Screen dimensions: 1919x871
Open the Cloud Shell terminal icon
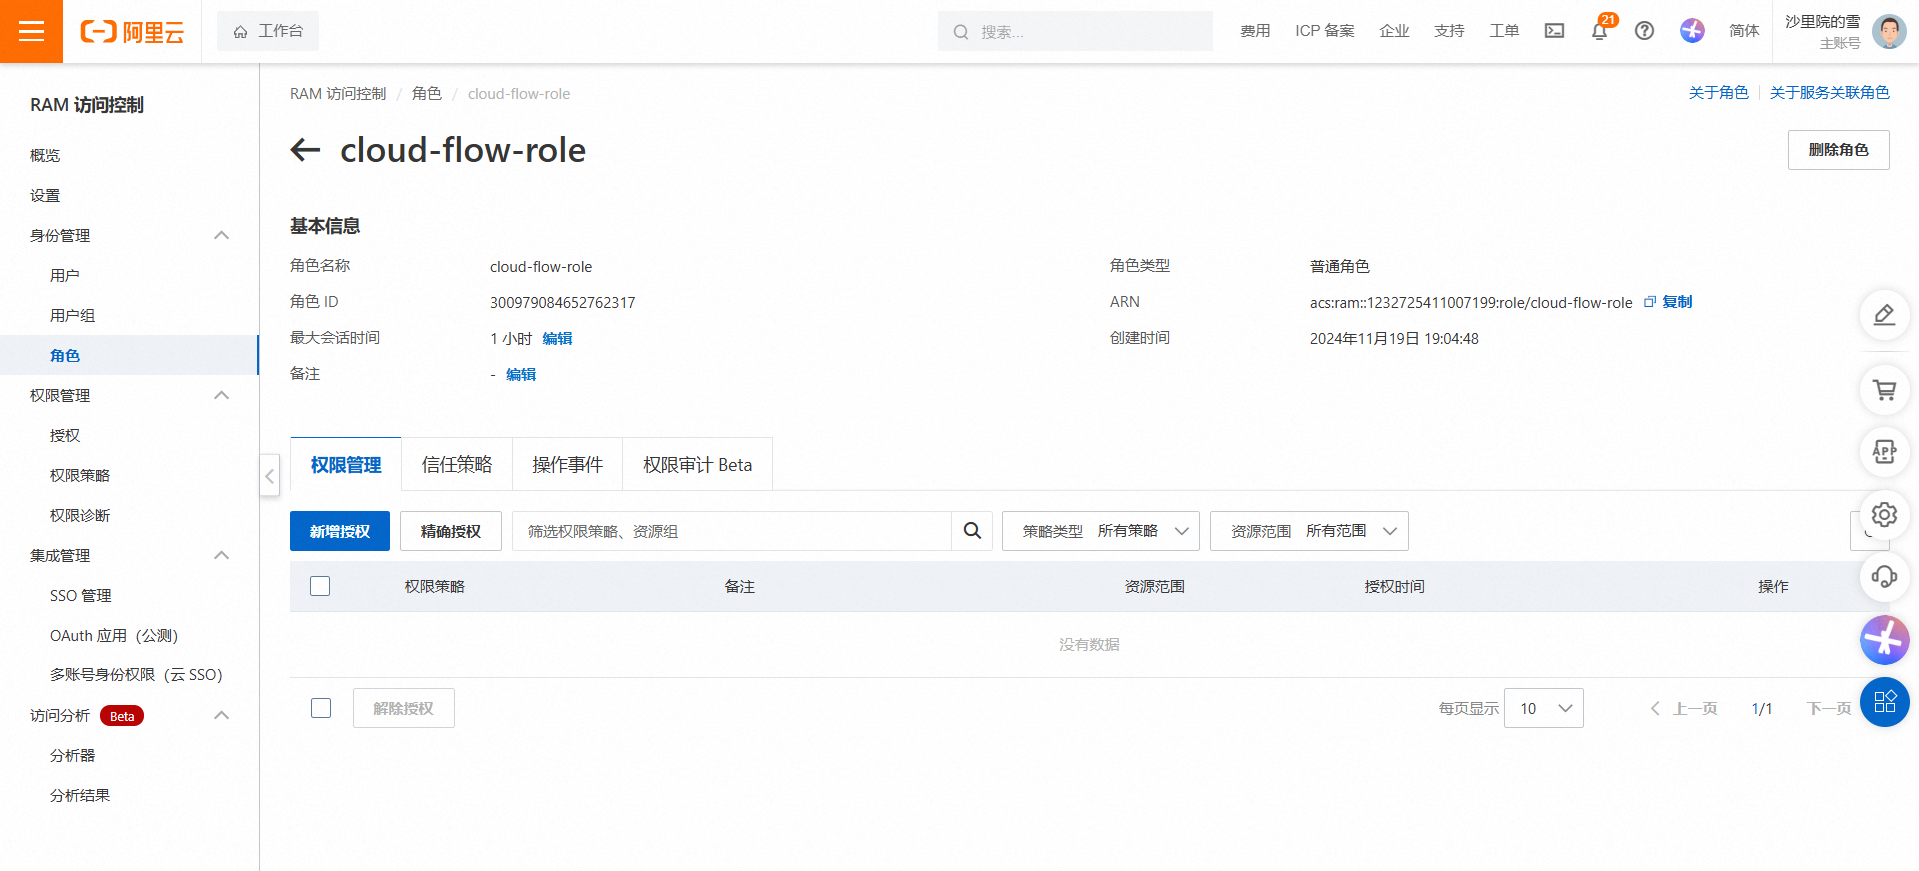pyautogui.click(x=1554, y=31)
